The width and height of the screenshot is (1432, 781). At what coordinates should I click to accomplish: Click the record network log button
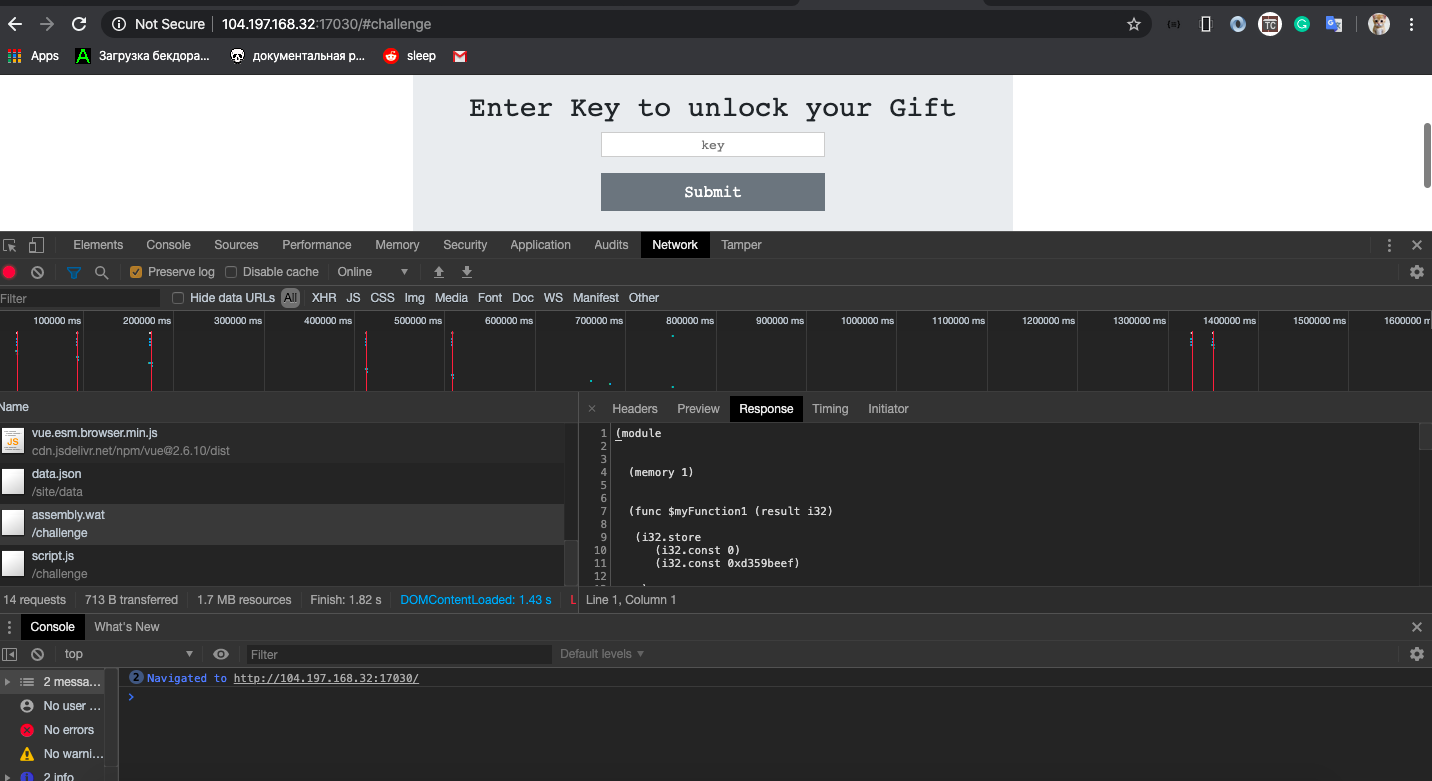point(9,272)
